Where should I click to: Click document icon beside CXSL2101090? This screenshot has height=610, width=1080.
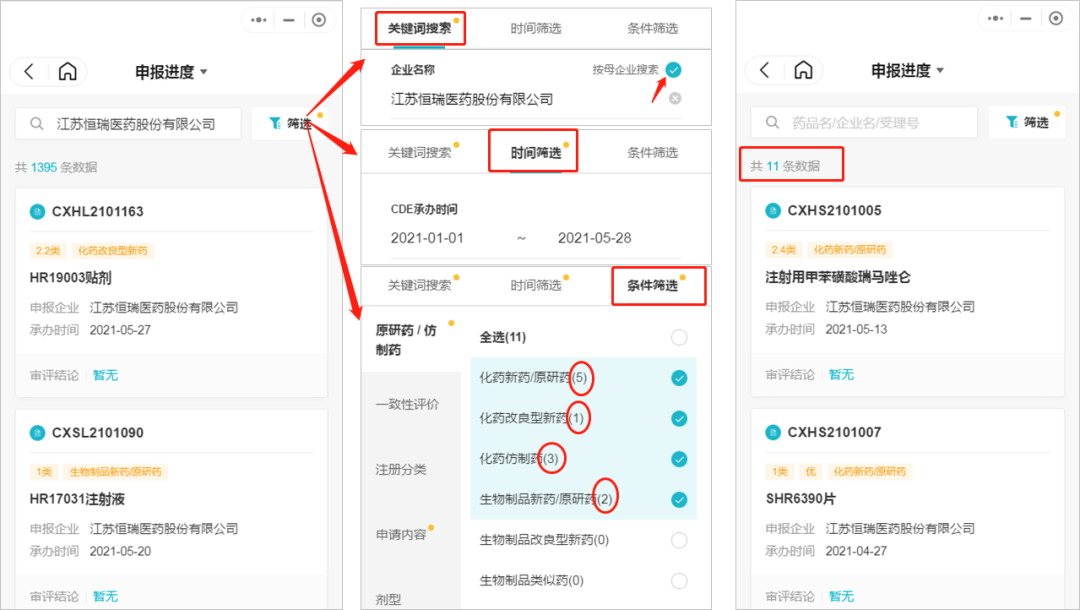(x=37, y=433)
